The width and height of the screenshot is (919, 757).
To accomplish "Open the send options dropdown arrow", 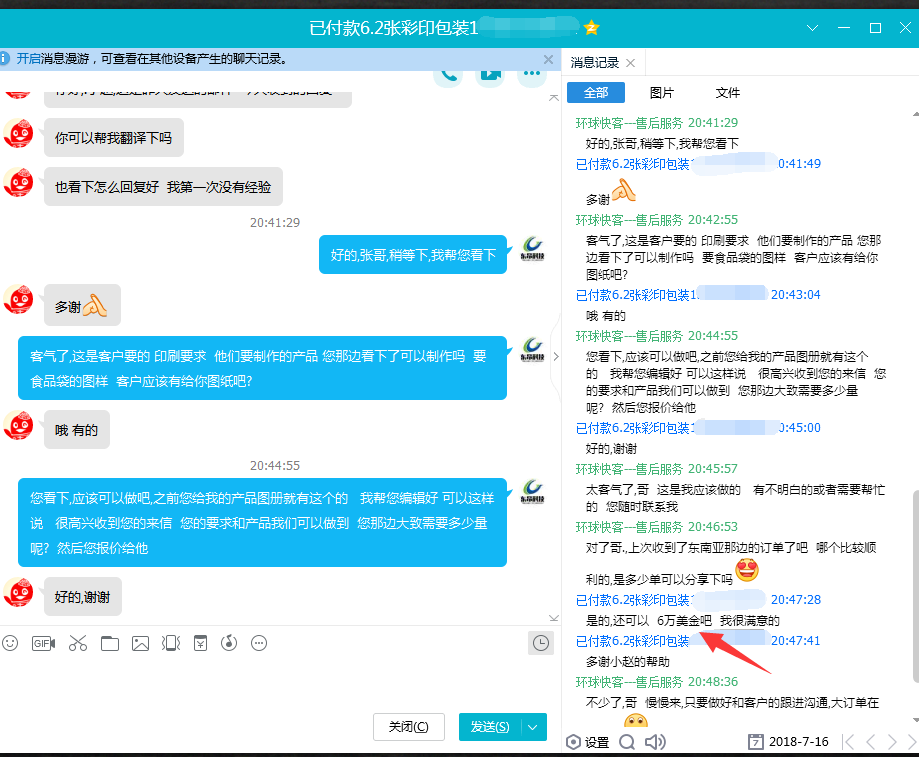I will pos(532,727).
